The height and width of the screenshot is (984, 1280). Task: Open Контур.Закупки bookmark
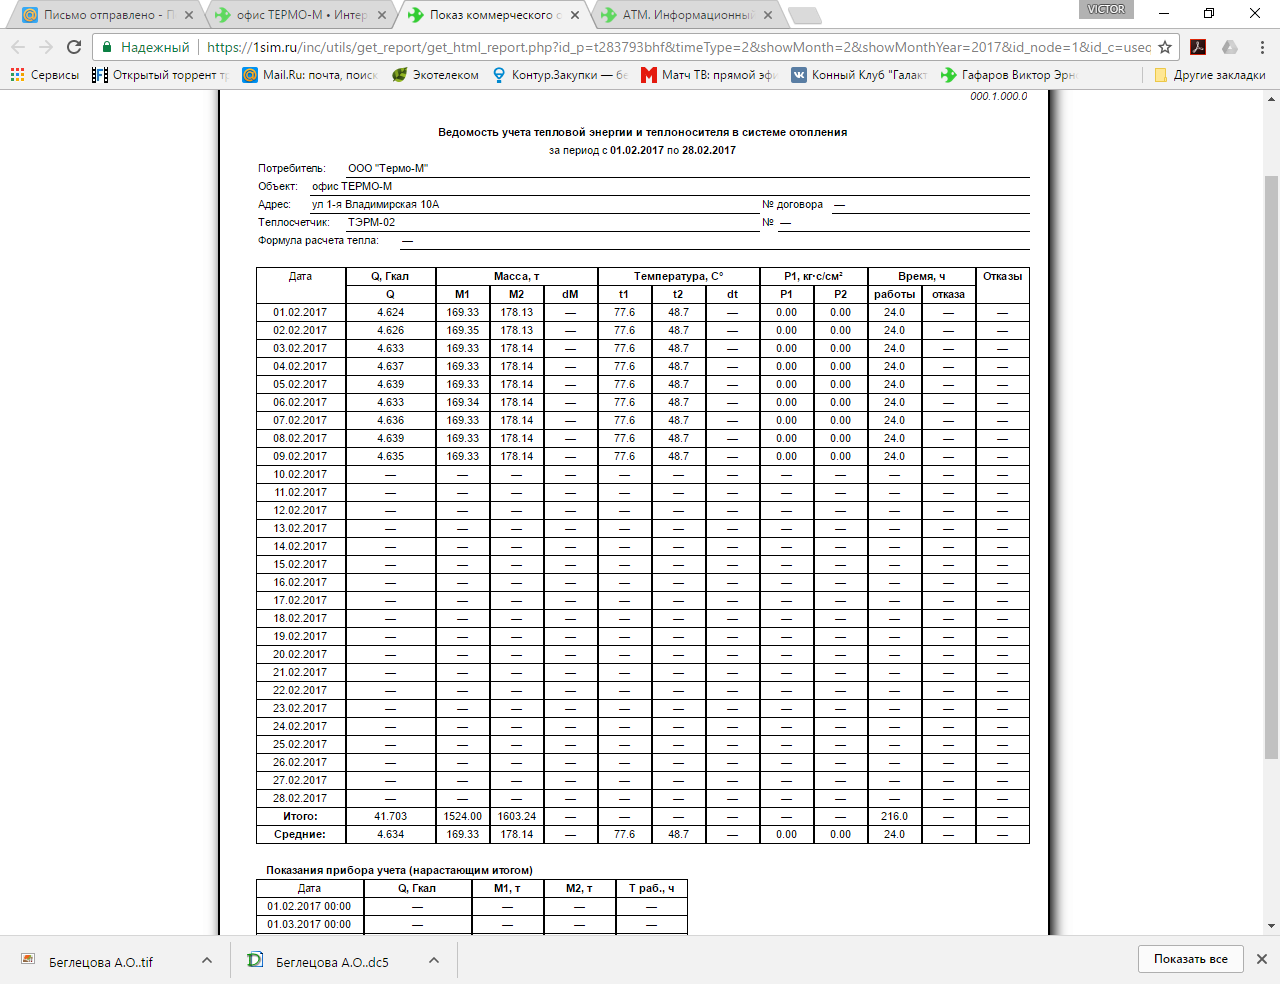coord(560,75)
